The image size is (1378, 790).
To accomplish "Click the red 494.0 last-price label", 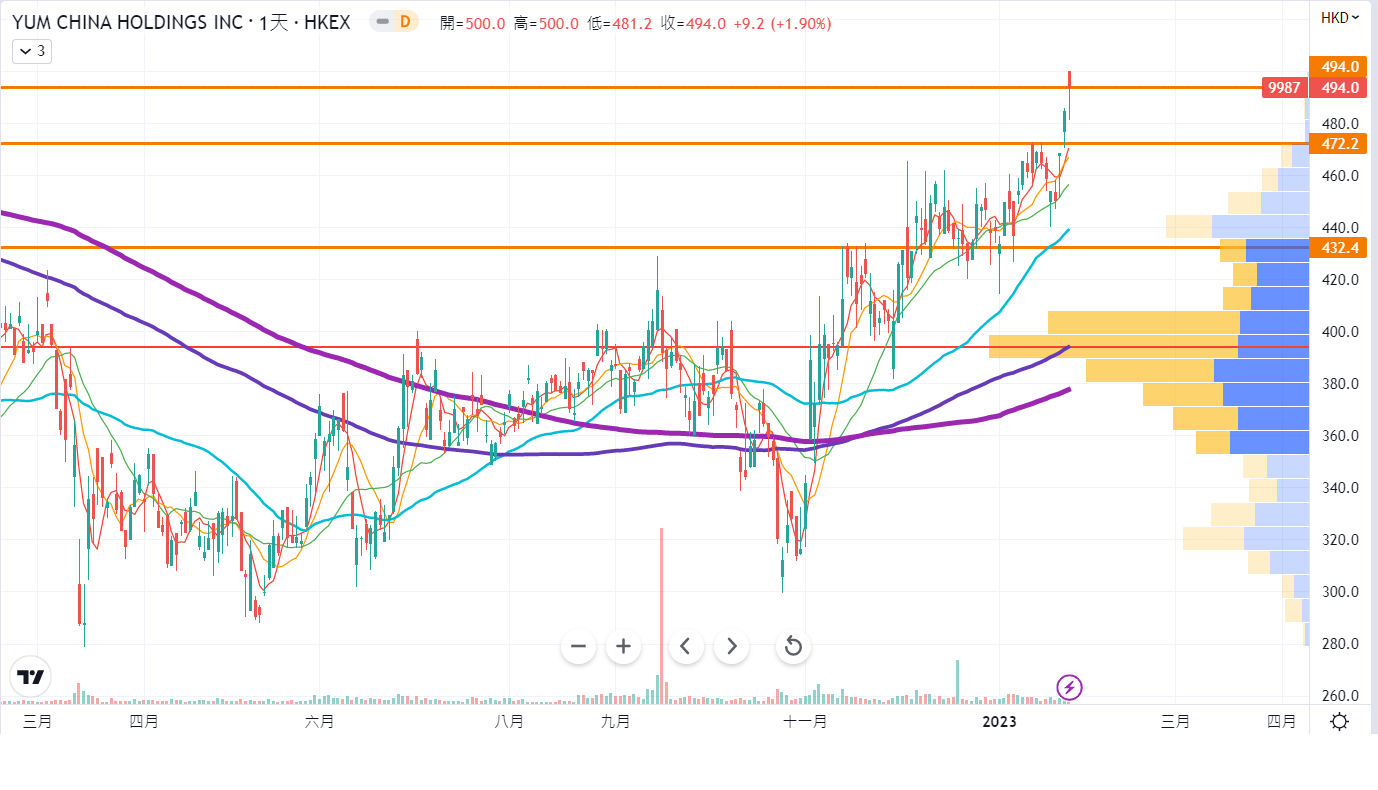I will point(1339,88).
